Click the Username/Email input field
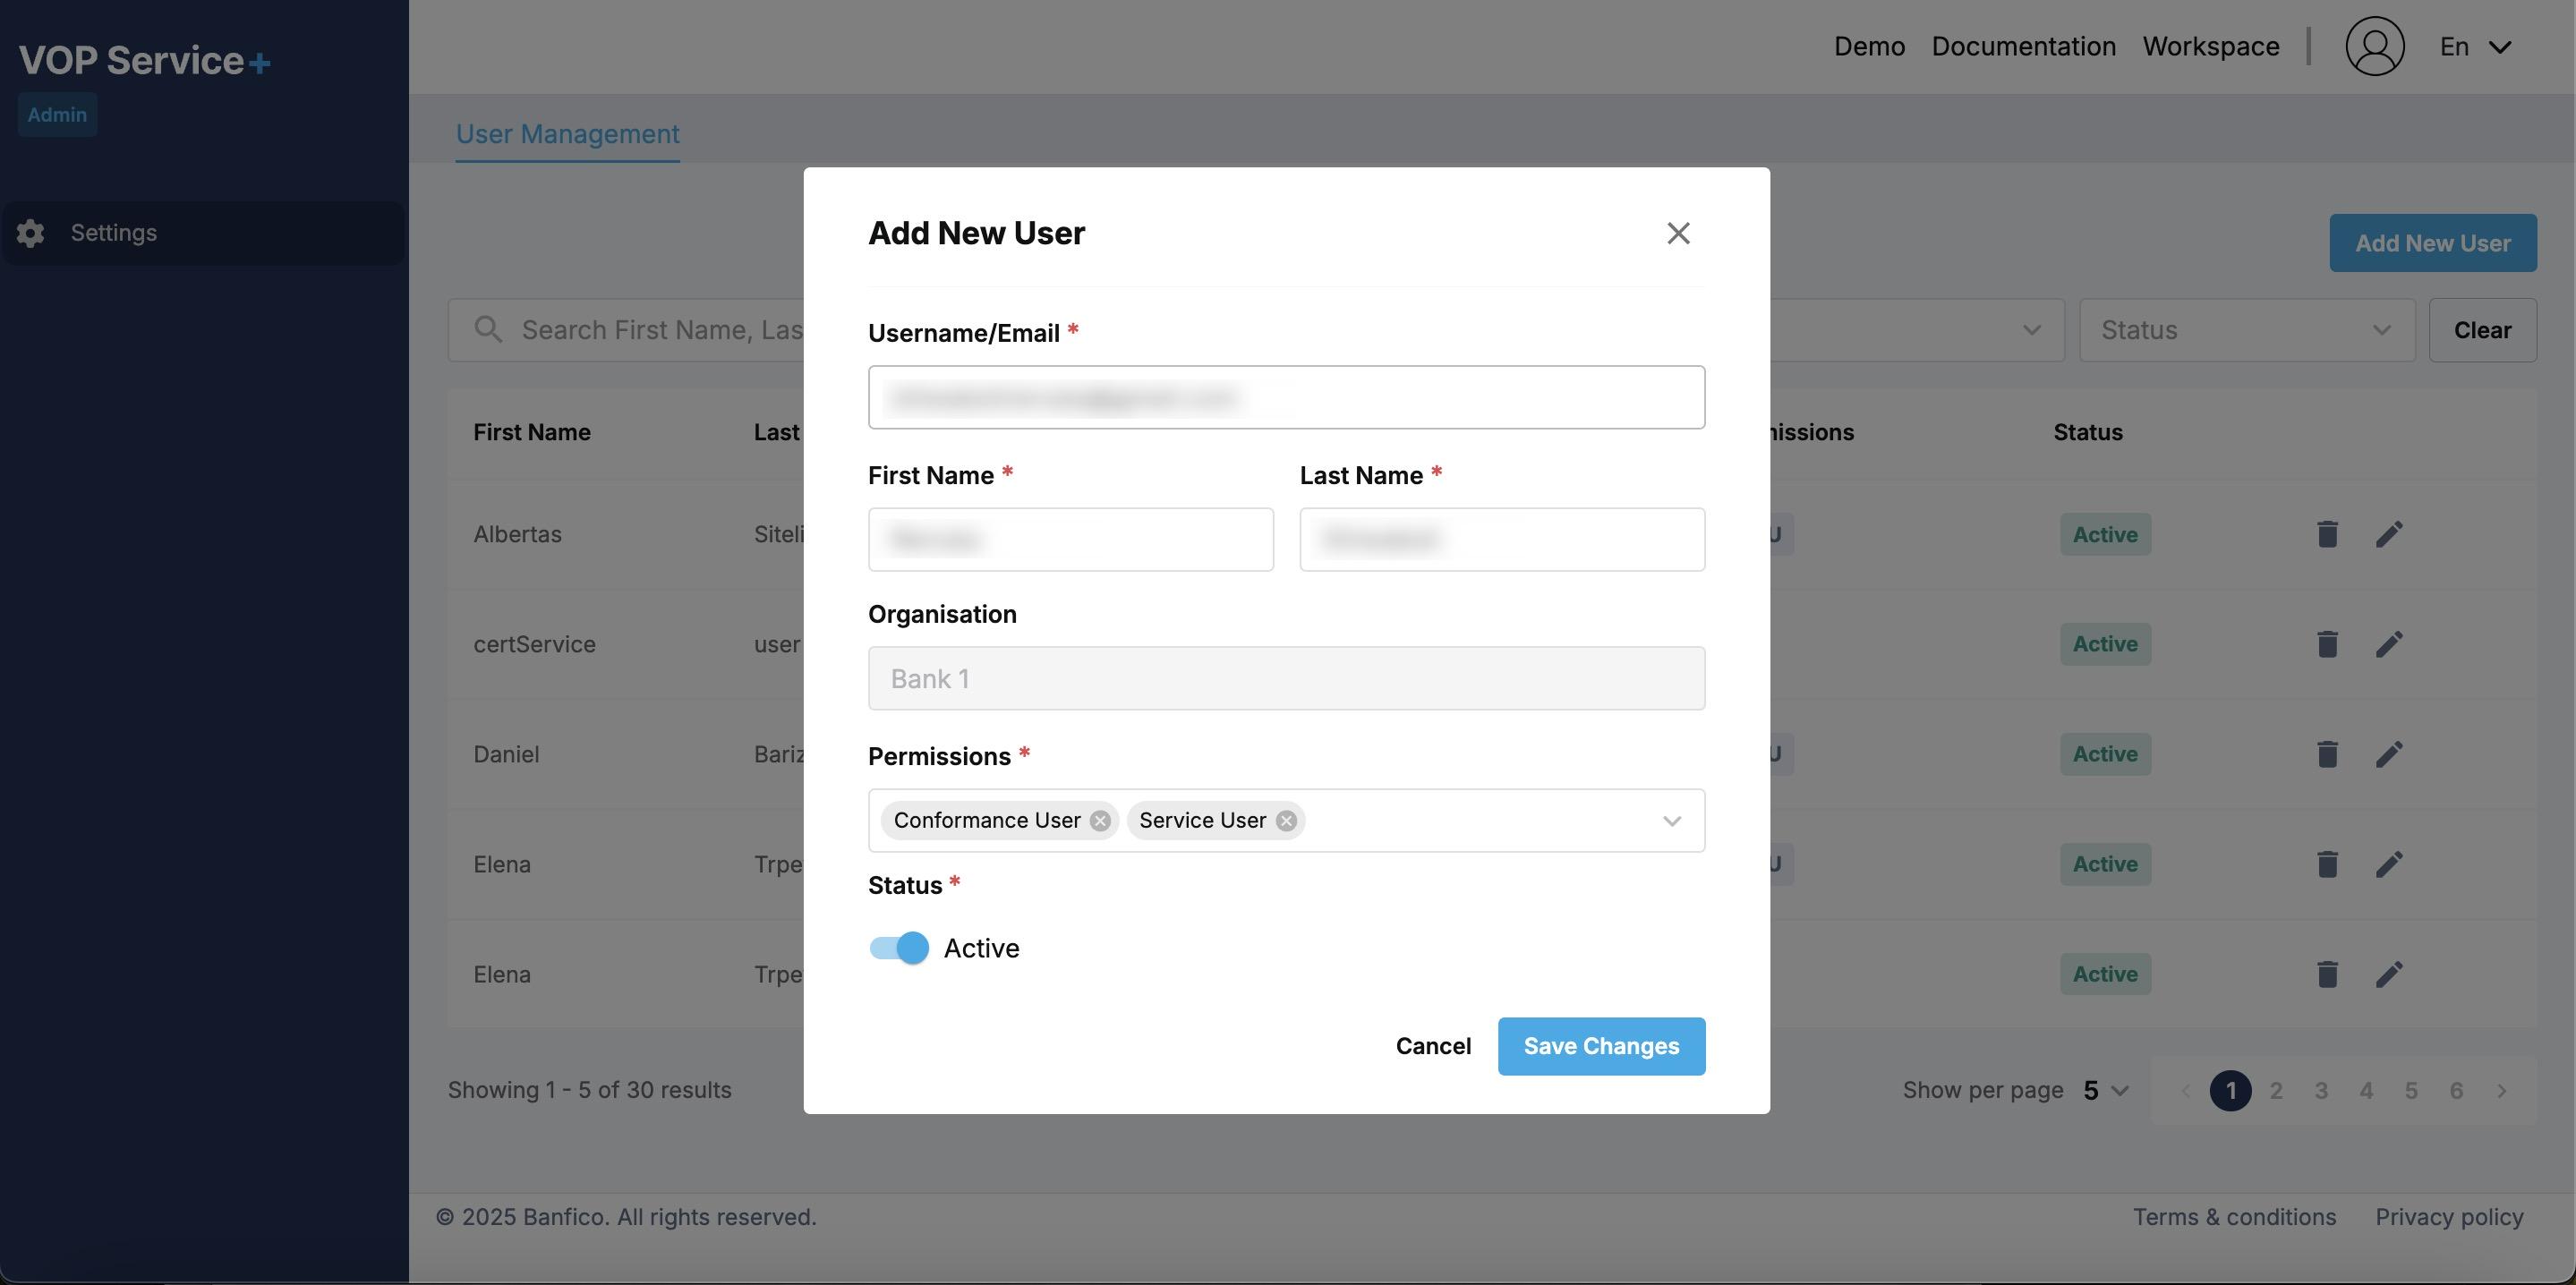This screenshot has height=1285, width=2576. [x=1286, y=397]
